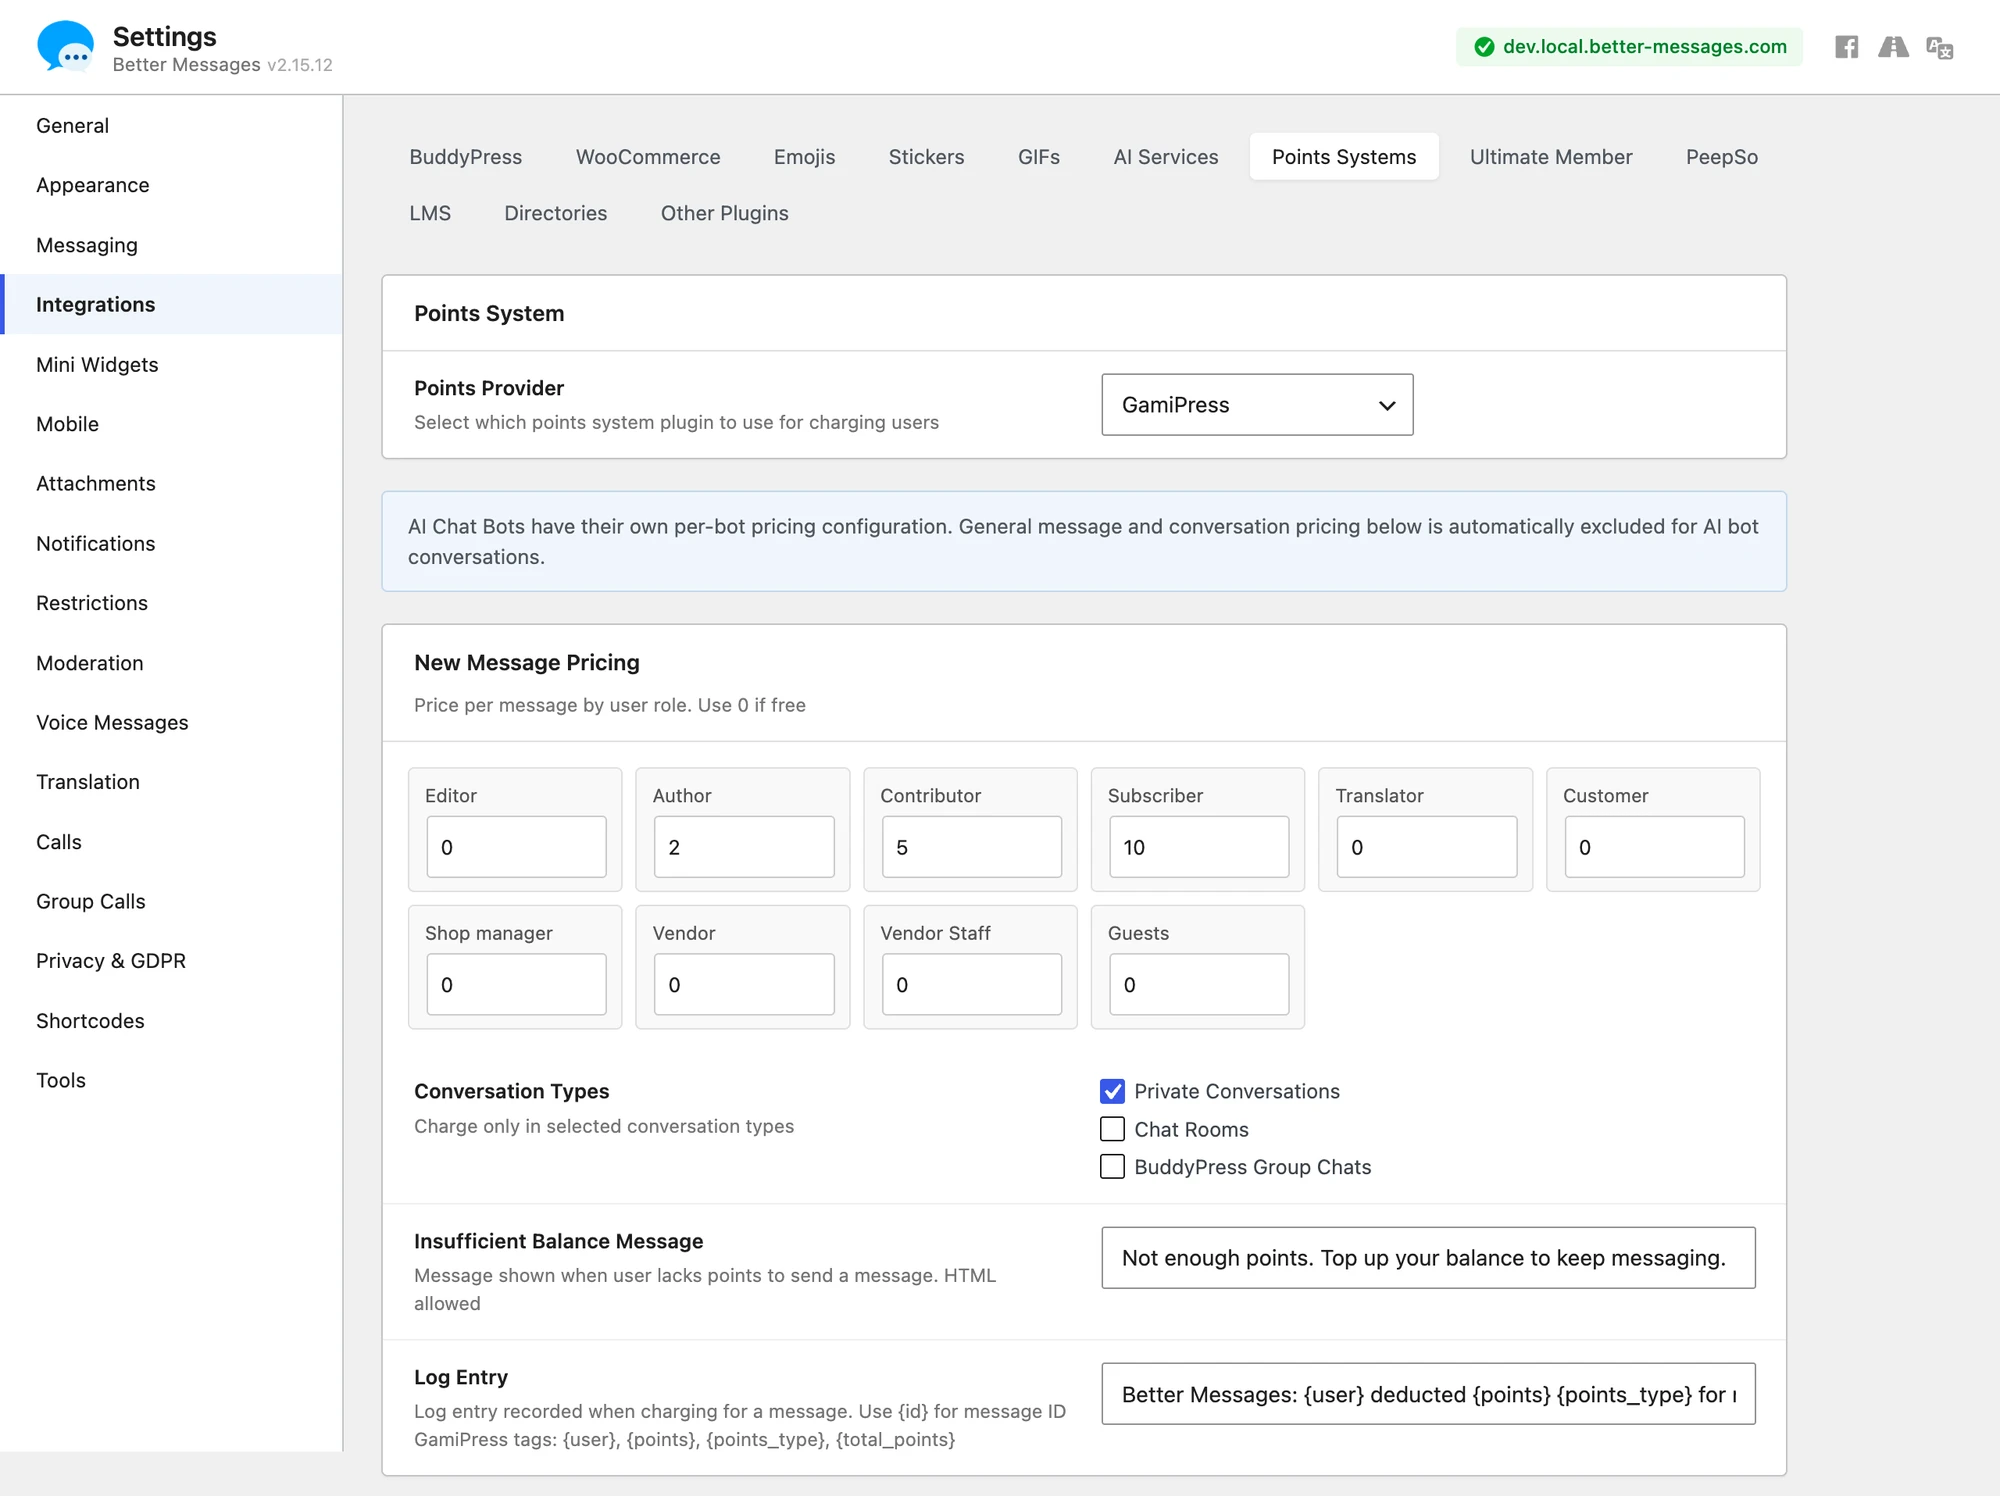Click the roadmap road icon
The image size is (2000, 1496).
[1892, 47]
